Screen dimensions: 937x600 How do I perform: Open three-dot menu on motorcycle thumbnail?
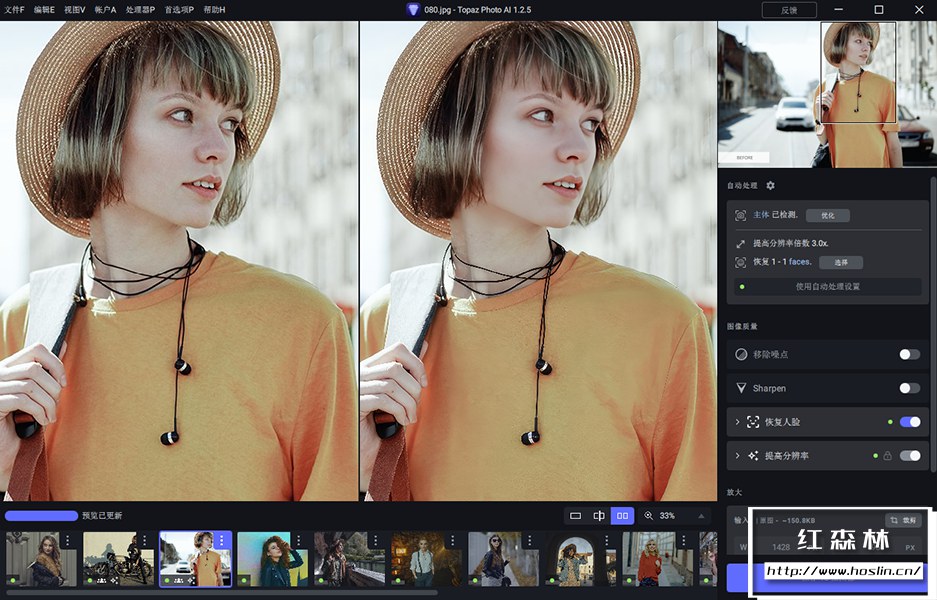tap(146, 541)
